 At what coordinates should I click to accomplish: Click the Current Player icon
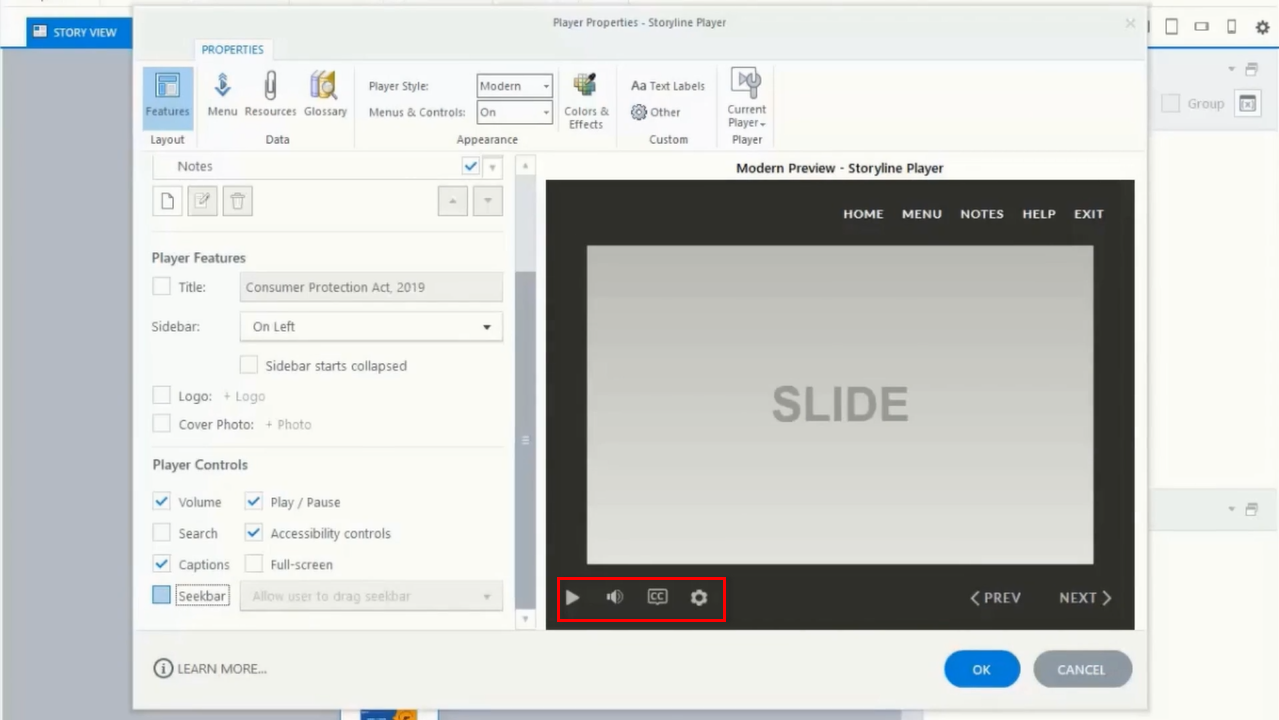click(746, 98)
